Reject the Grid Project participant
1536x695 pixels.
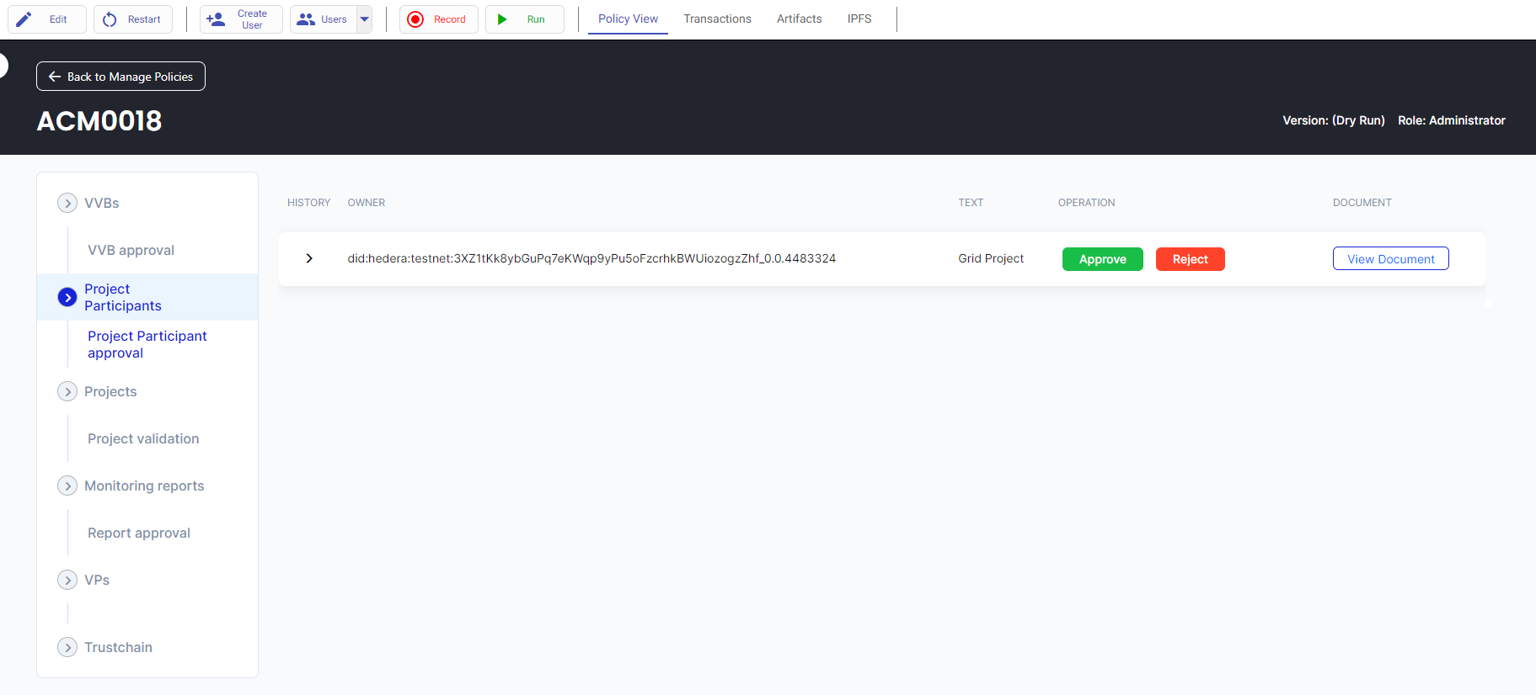(1190, 259)
